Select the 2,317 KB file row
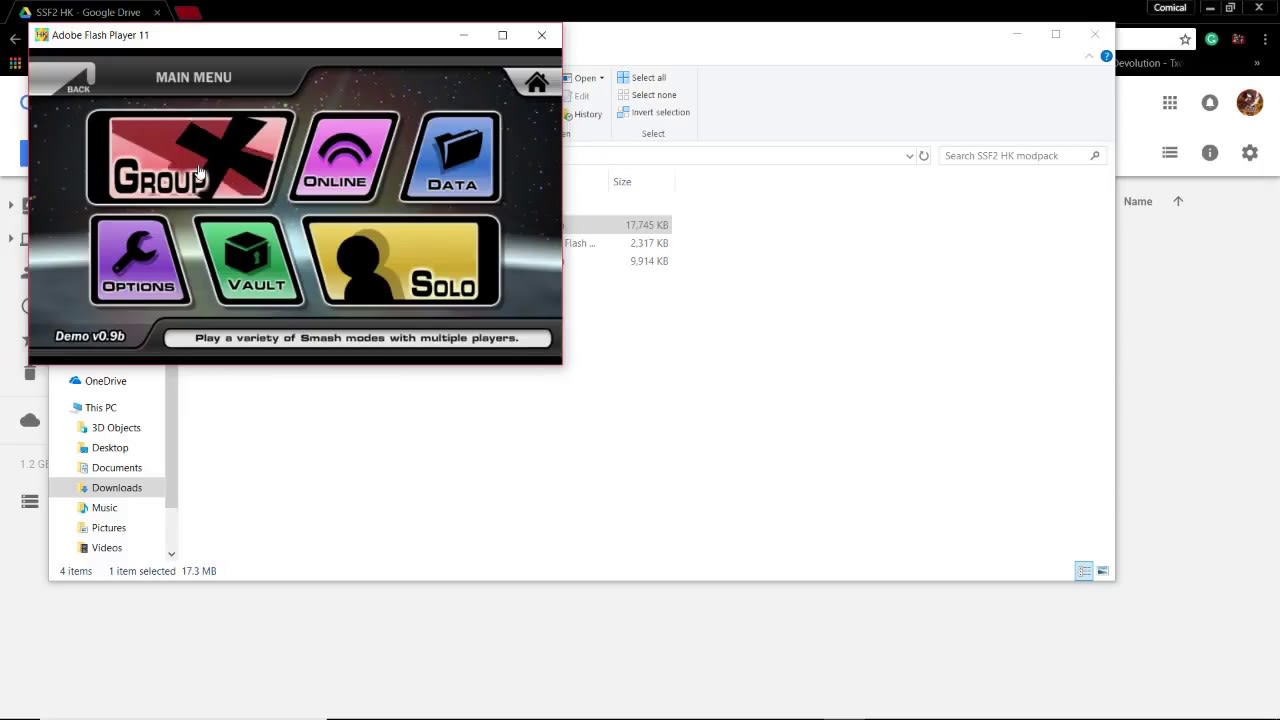 617,243
